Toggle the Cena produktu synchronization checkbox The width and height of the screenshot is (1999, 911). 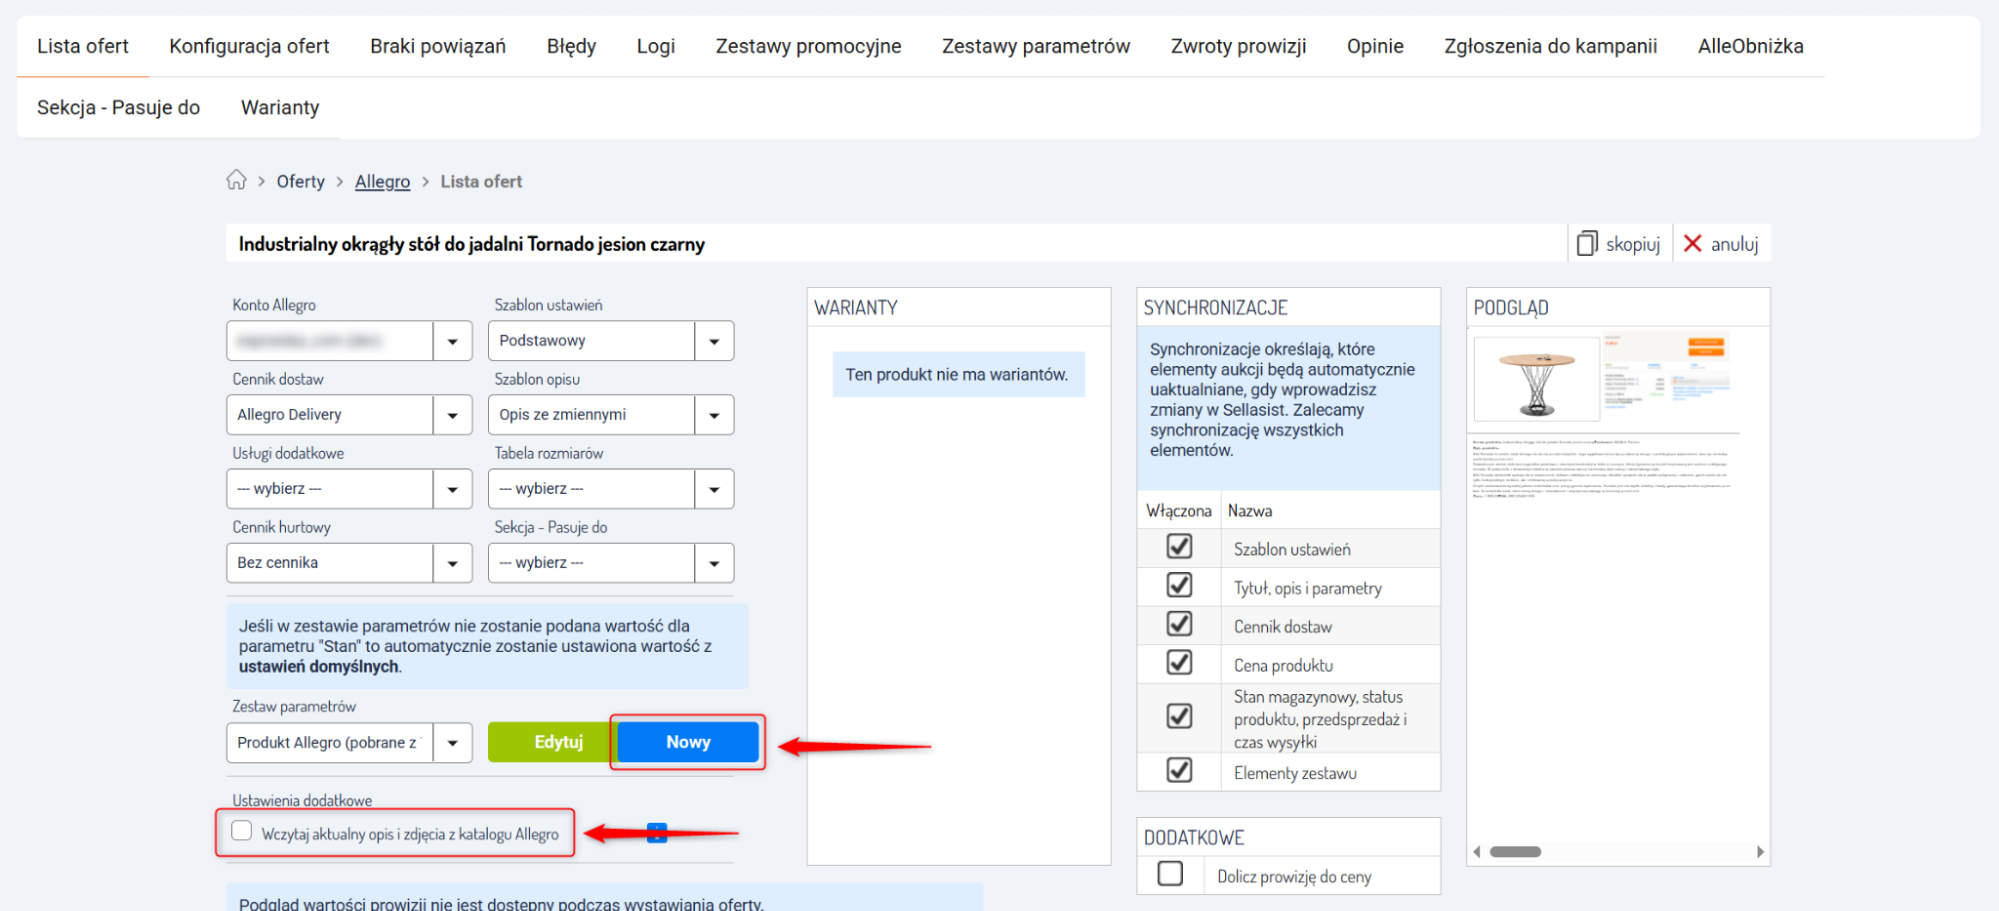pyautogui.click(x=1179, y=663)
